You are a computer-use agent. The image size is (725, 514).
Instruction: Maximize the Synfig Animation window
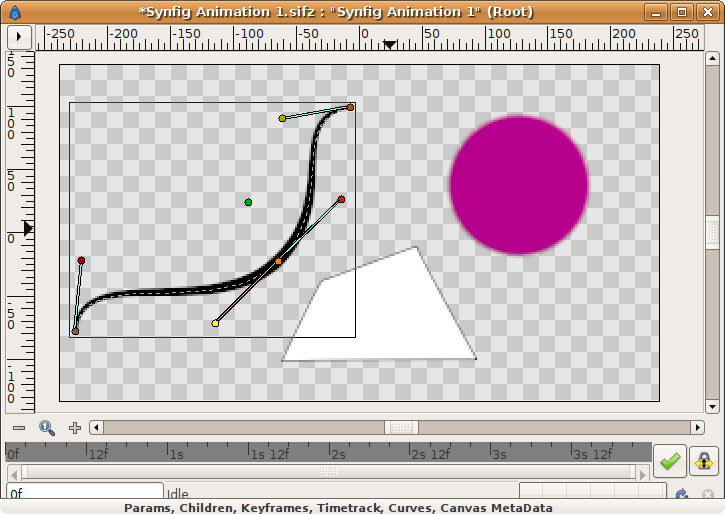pos(682,12)
